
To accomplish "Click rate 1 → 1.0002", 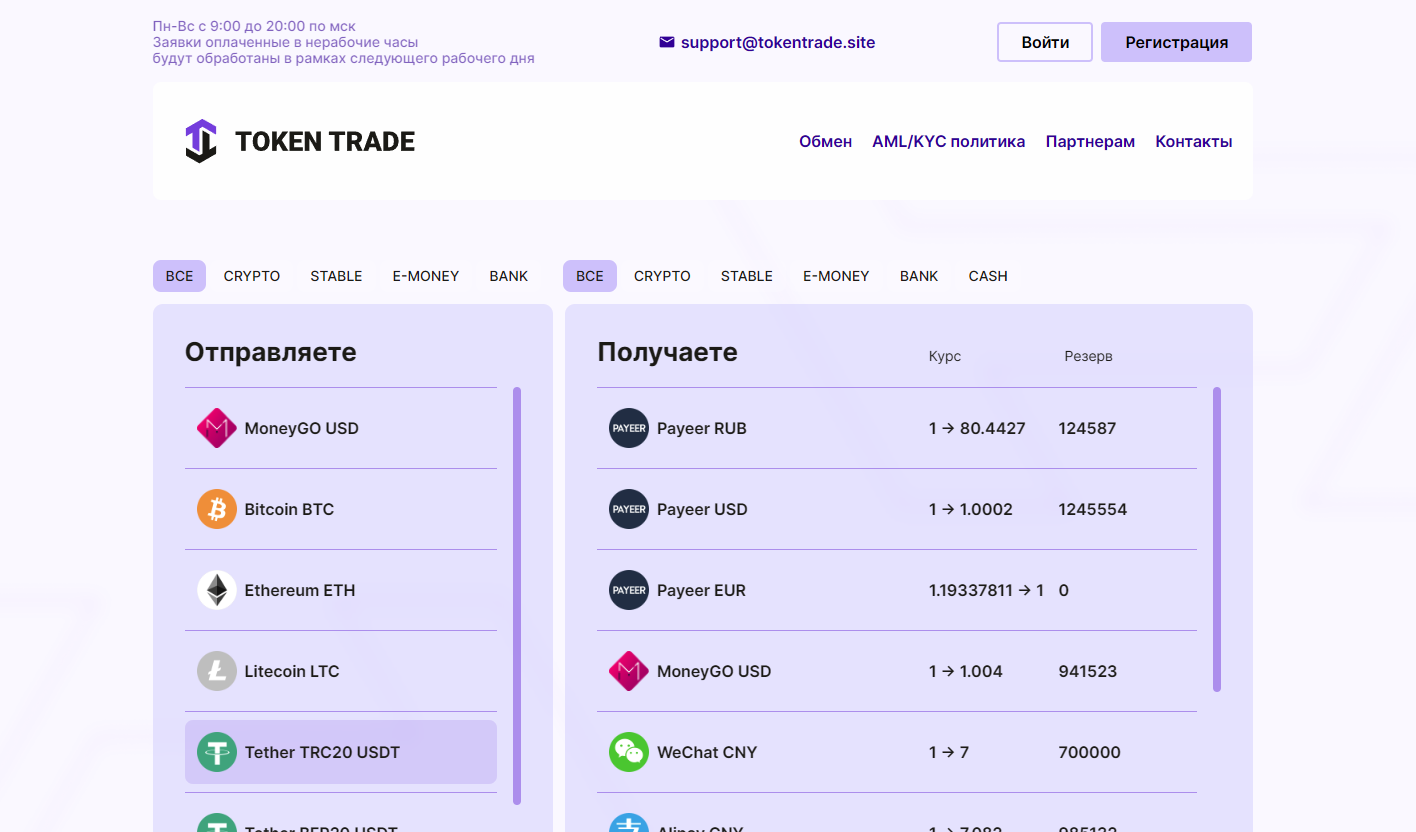I will pos(971,509).
